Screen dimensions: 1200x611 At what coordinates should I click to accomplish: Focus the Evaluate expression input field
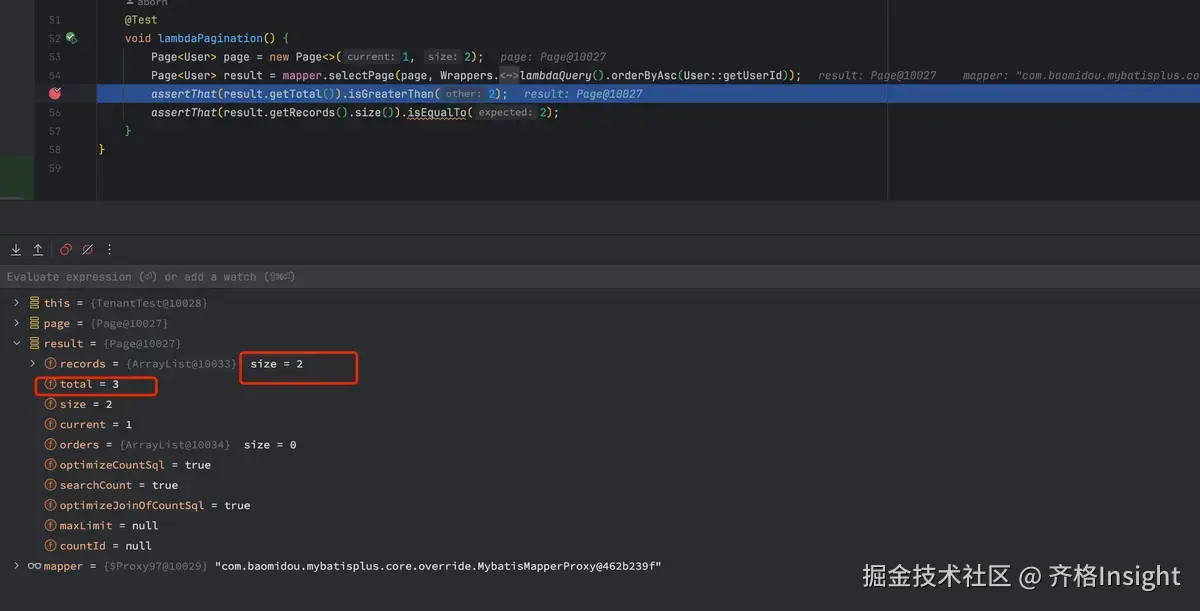point(600,277)
